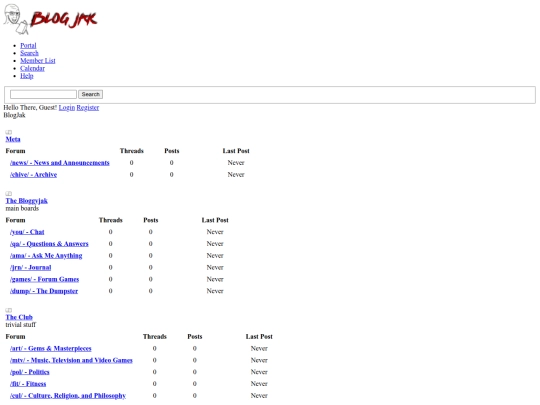This screenshot has height=405, width=540.
Task: Click the 'Never' last post for /pol/ - Politics
Action: (259, 372)
